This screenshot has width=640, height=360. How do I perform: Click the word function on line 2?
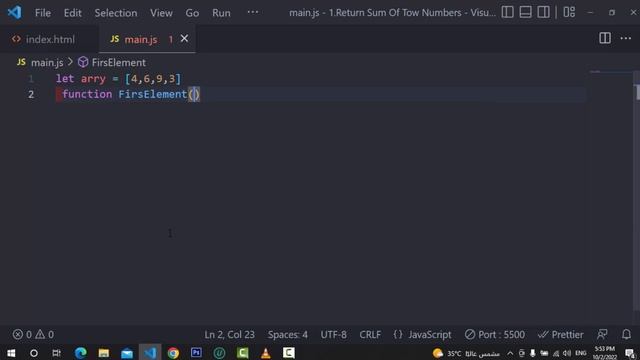point(87,94)
